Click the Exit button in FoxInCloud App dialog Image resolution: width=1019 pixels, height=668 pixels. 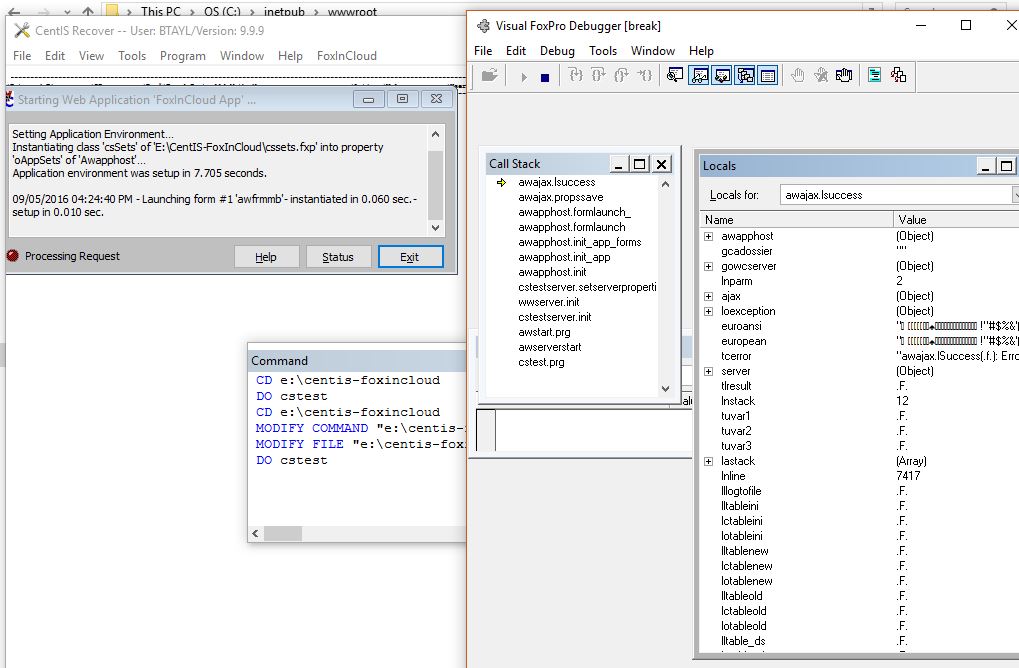pyautogui.click(x=411, y=257)
